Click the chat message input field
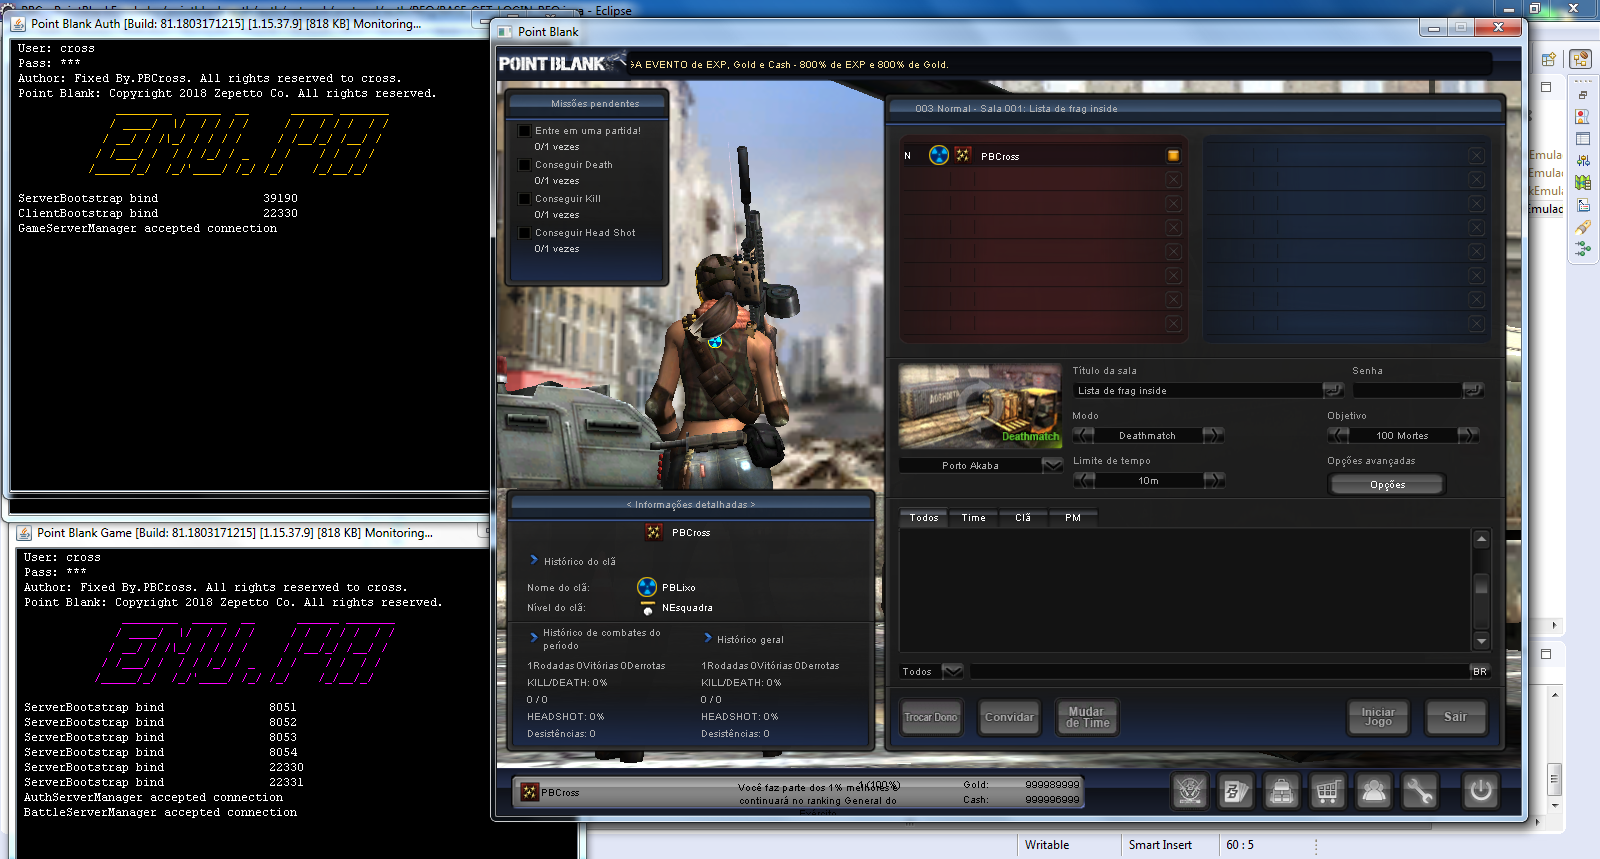This screenshot has width=1600, height=859. point(1218,671)
